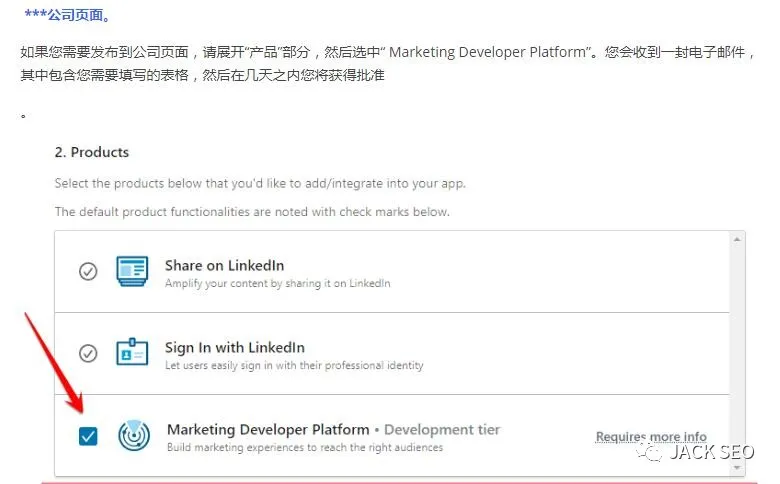Select the "Marketing Developer Platform" product title
This screenshot has width=780, height=484.
click(268, 429)
